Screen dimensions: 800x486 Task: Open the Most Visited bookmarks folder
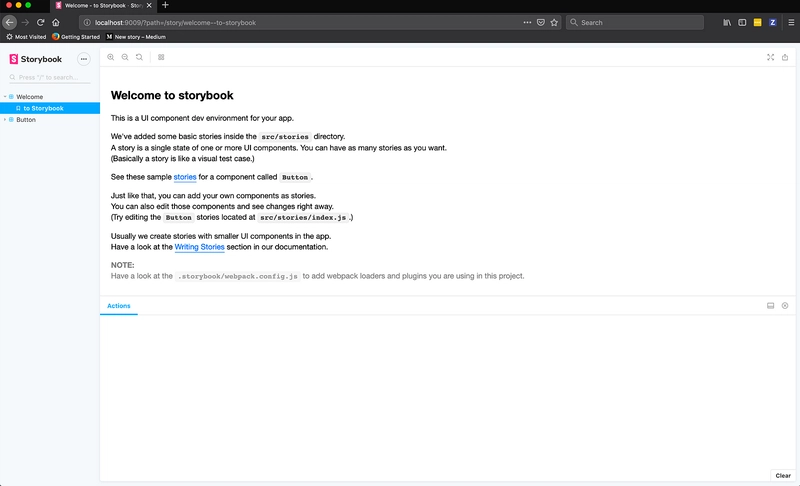26,37
